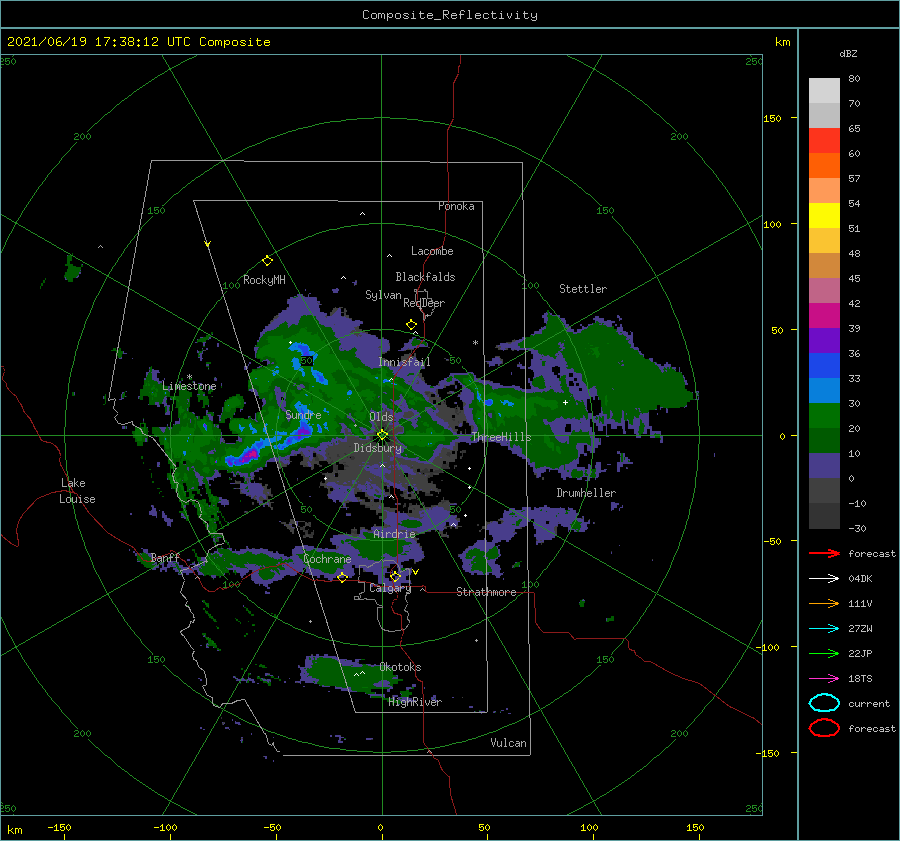Click the Sundre city label
900x841 pixels.
coord(303,414)
